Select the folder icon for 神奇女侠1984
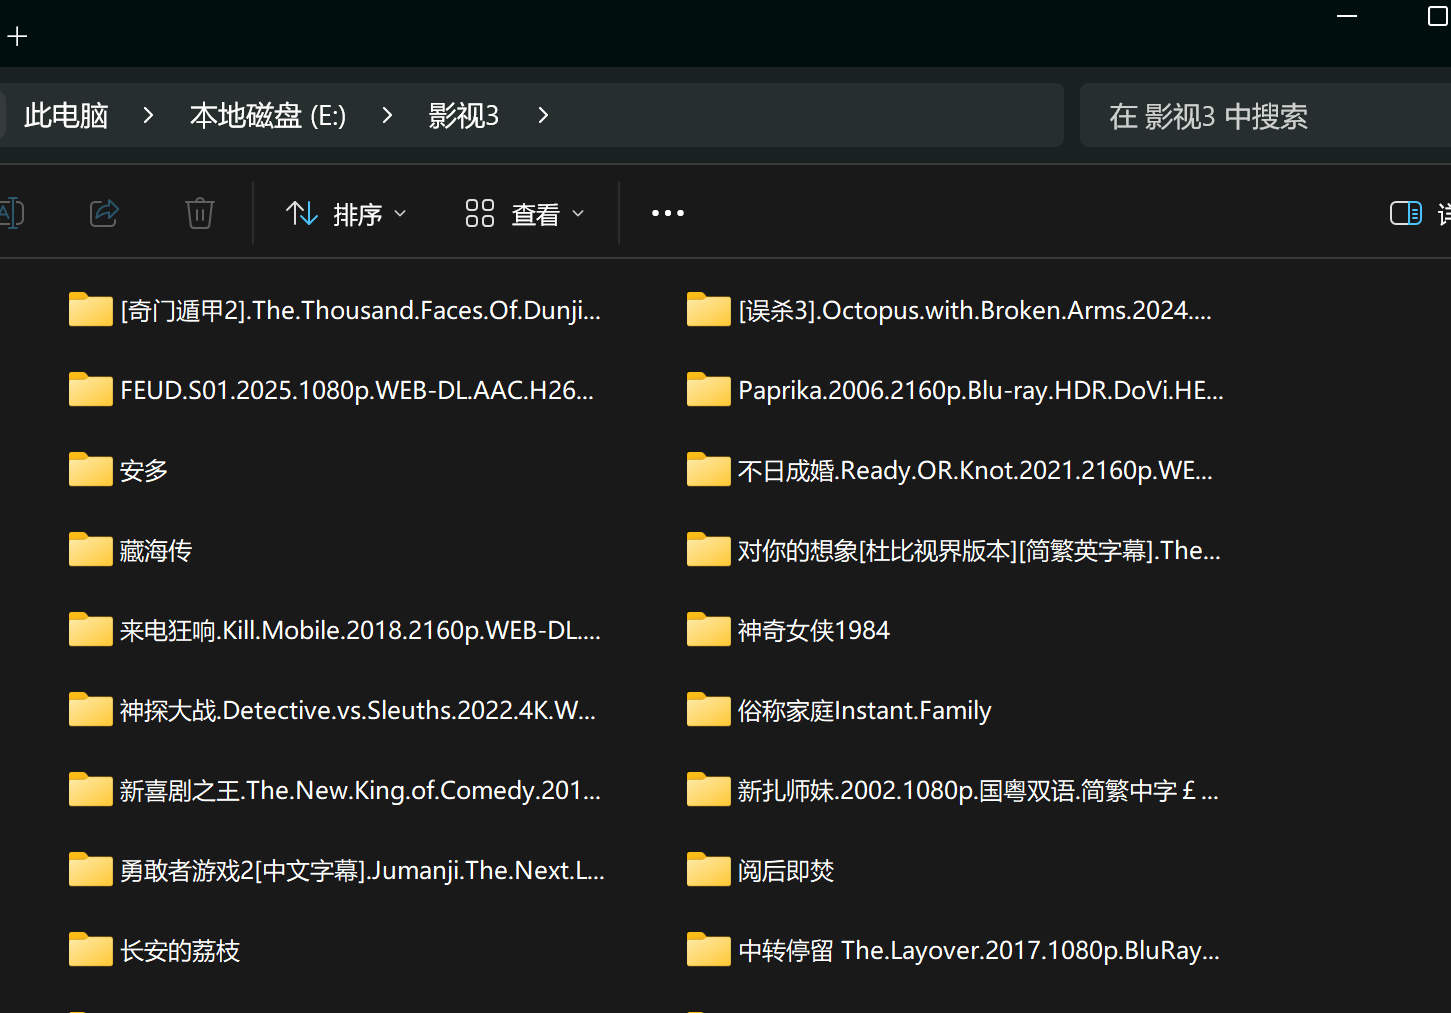This screenshot has height=1013, width=1451. [708, 630]
